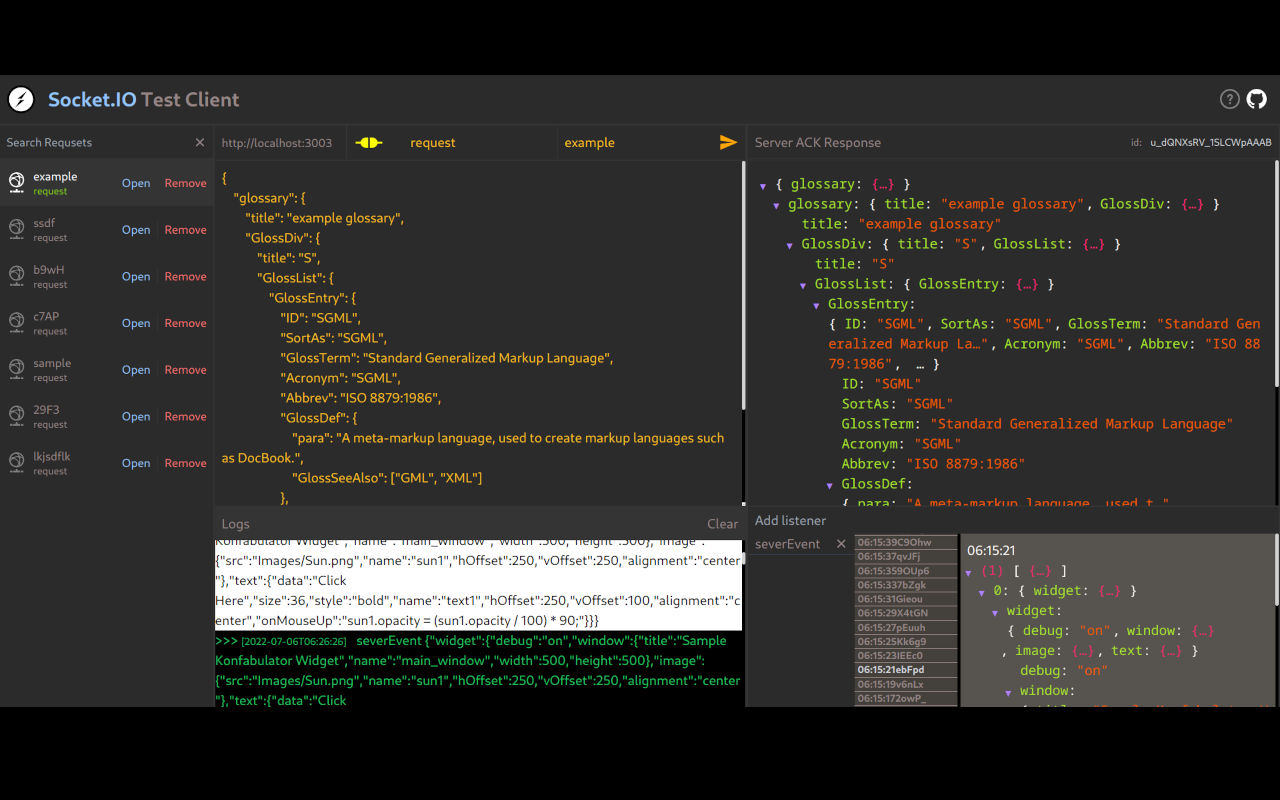Viewport: 1280px width, 800px height.
Task: Click the socket icon next to the example request
Action: (x=17, y=182)
